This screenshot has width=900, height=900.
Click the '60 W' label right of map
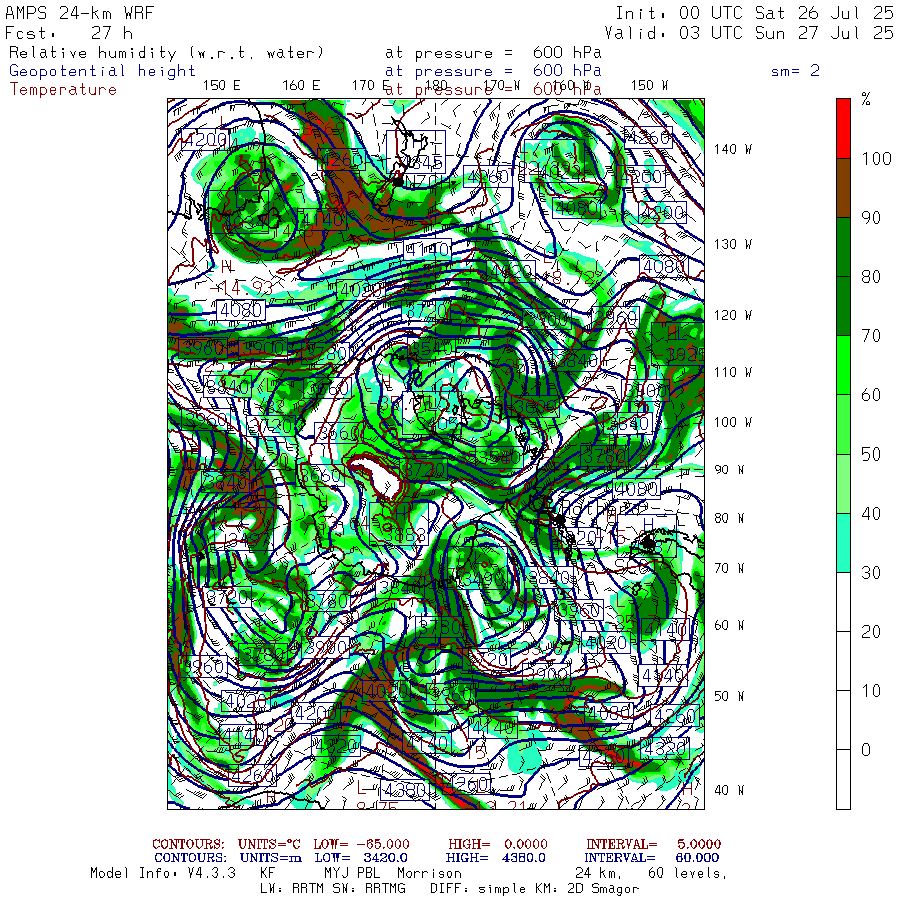(729, 625)
